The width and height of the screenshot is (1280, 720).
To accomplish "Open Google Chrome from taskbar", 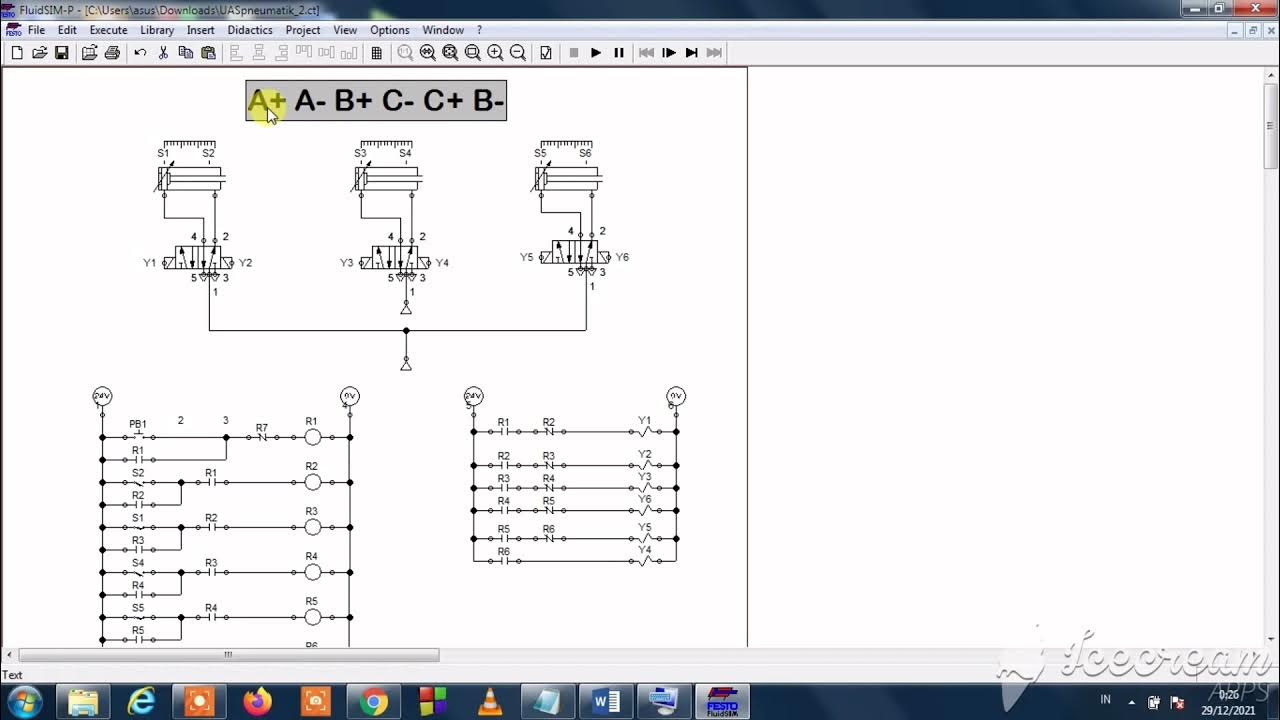I will pos(374,701).
